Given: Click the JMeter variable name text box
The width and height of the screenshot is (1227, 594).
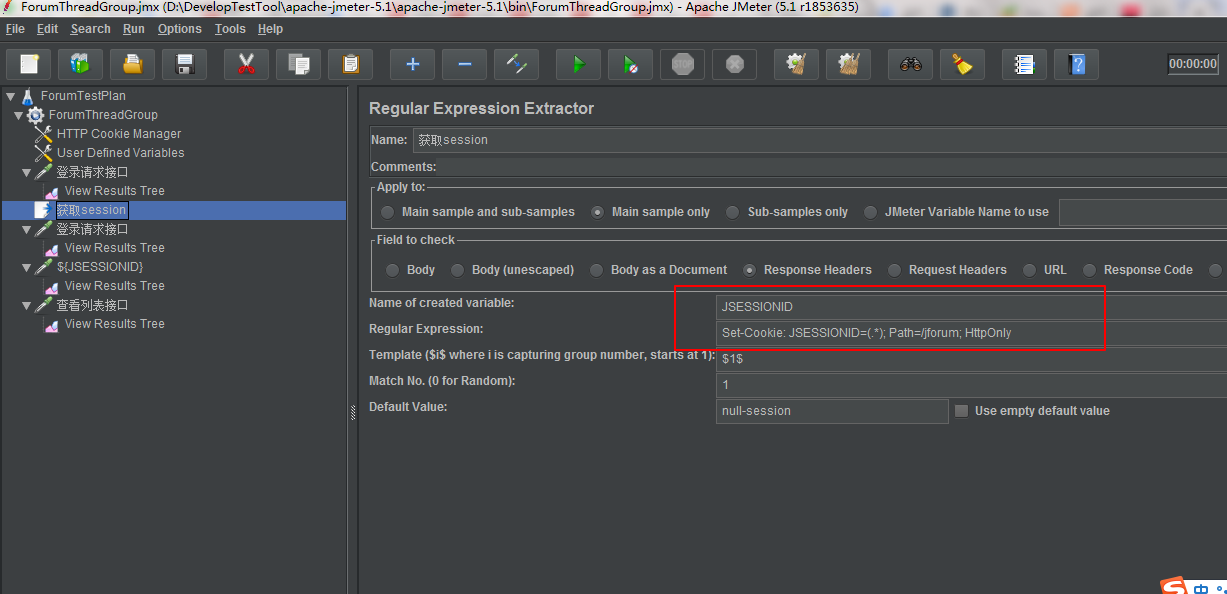Looking at the screenshot, I should pyautogui.click(x=1143, y=212).
